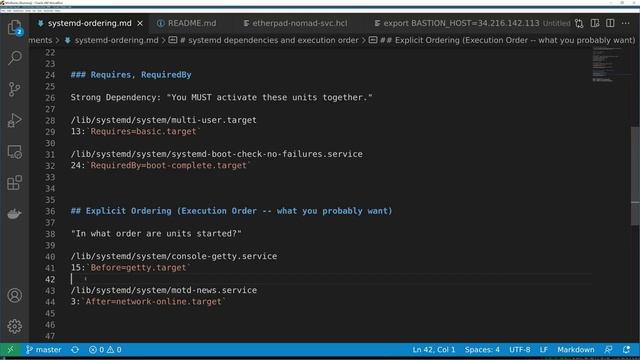640x360 pixels.
Task: Click the master branch in status bar
Action: point(43,349)
